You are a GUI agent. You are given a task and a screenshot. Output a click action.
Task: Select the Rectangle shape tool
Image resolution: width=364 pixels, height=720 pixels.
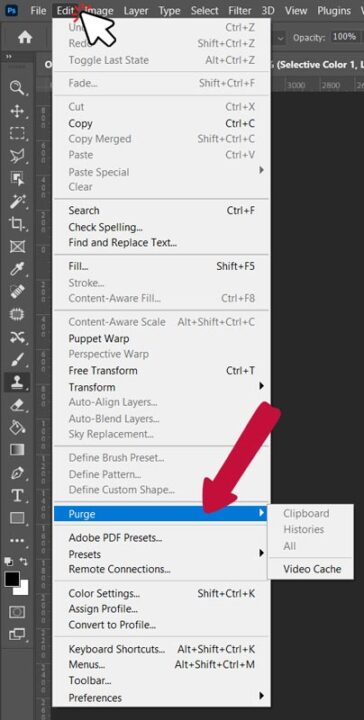17,518
